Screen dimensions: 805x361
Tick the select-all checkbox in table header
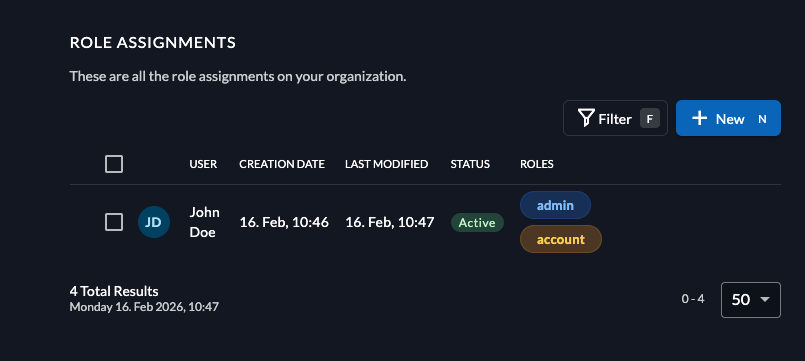(114, 164)
